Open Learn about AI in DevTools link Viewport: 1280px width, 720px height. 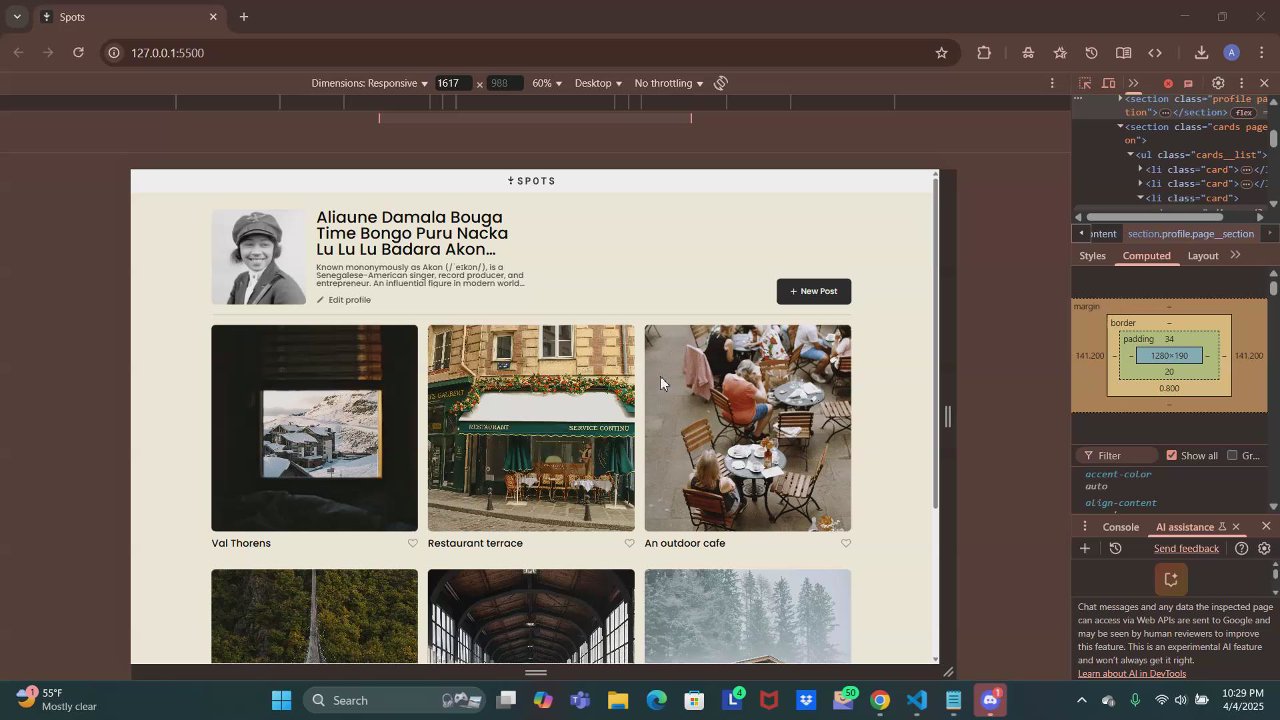(1132, 673)
